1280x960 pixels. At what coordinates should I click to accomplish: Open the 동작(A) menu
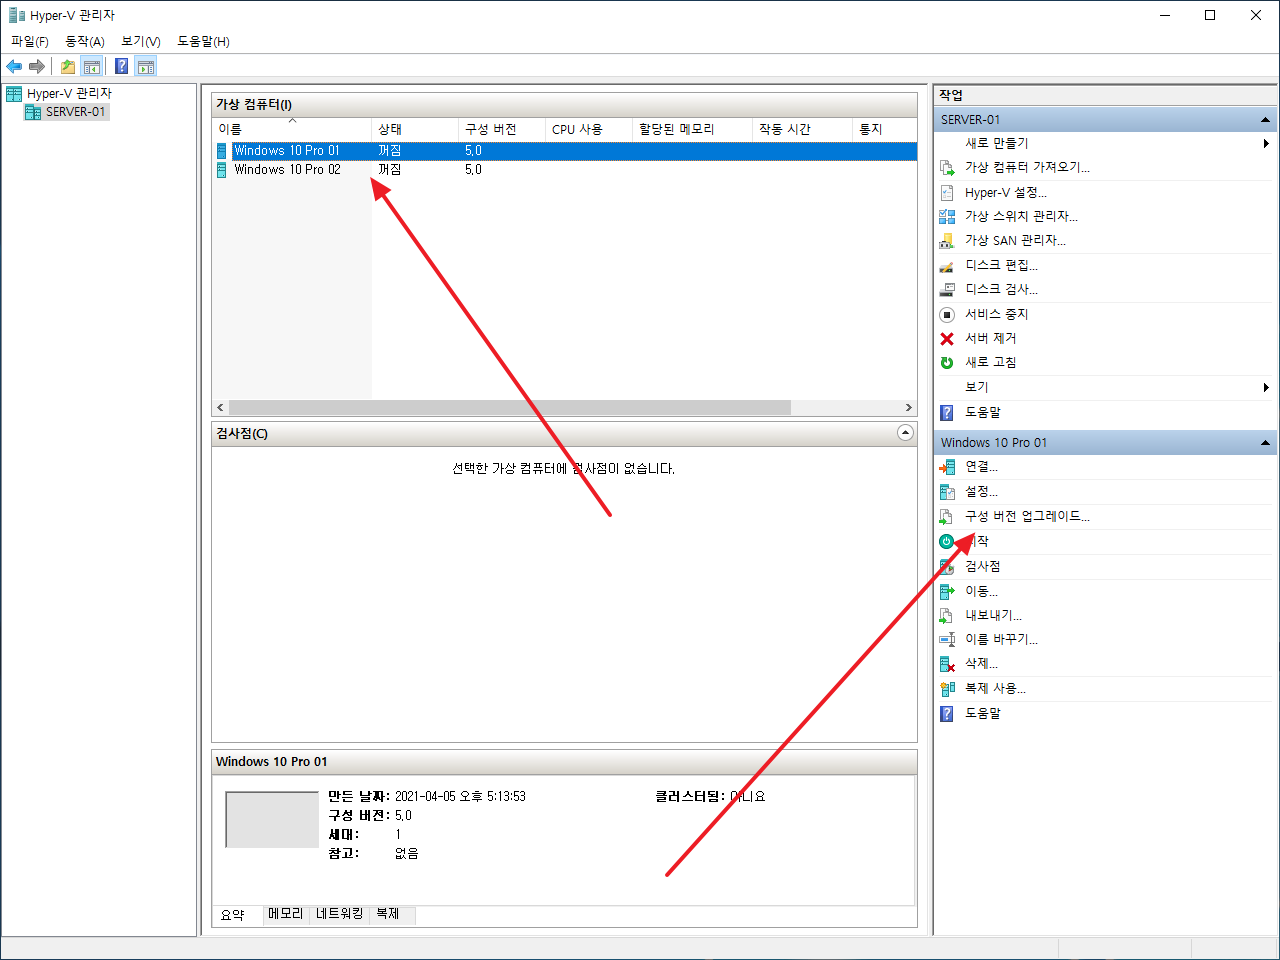pyautogui.click(x=85, y=41)
